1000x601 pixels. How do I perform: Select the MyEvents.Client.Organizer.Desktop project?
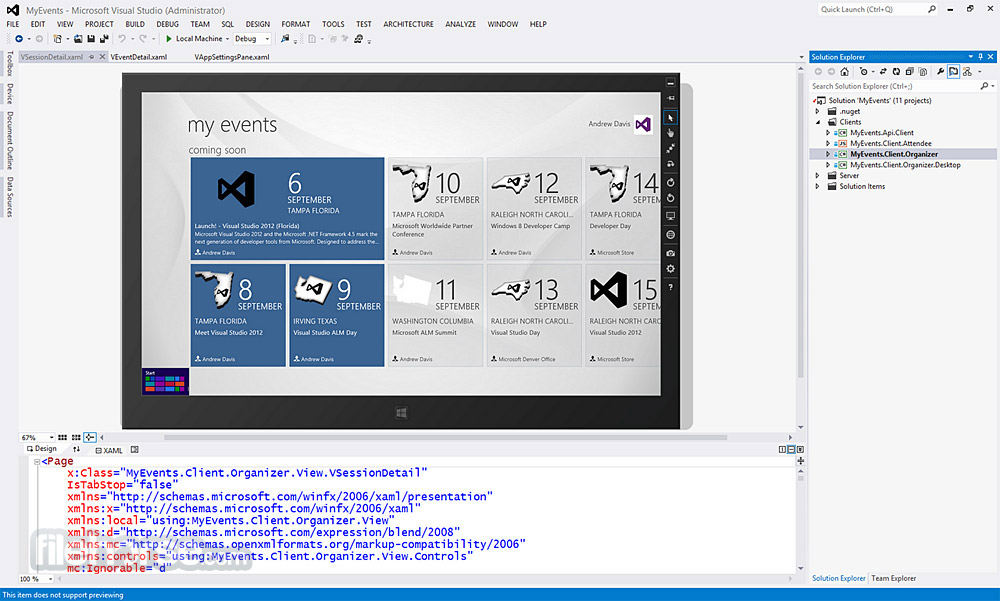(x=905, y=165)
